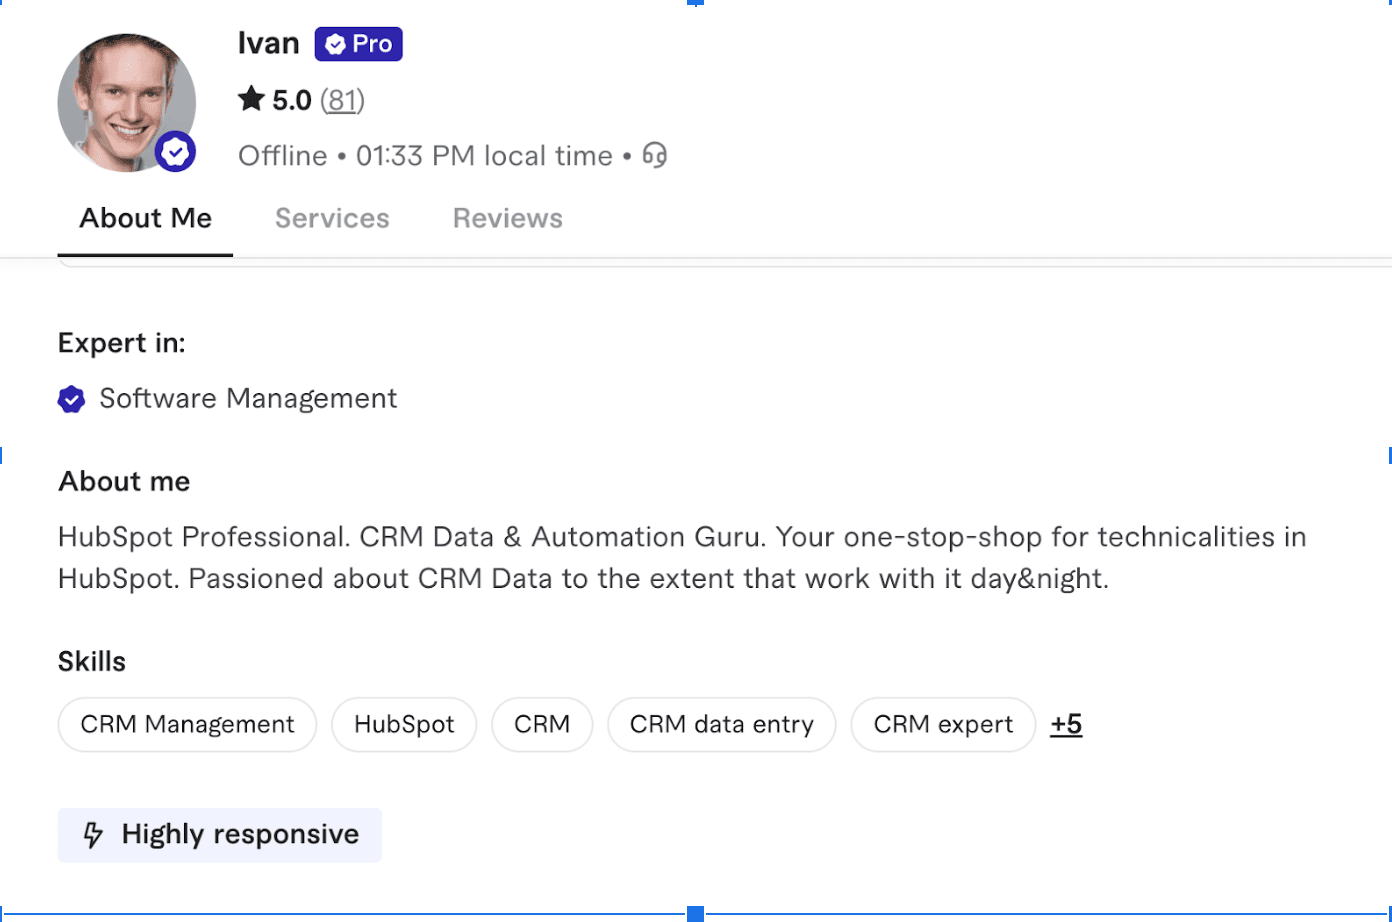Open the 81 reviews count link
This screenshot has height=922, width=1392.
(x=342, y=100)
